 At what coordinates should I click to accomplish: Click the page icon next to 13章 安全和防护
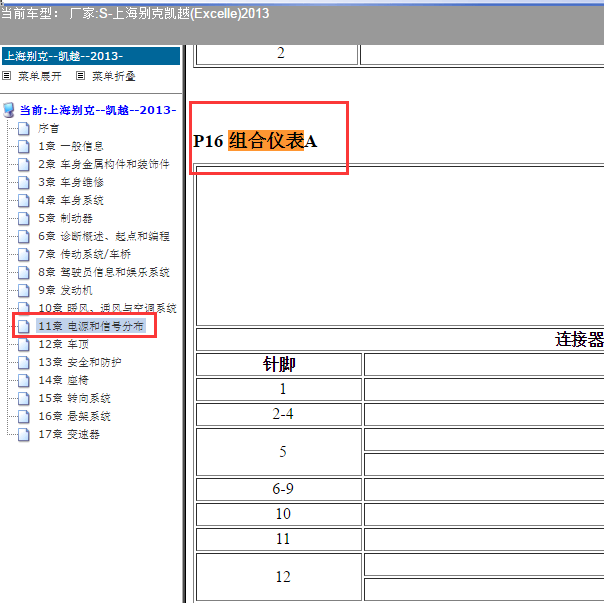coord(23,362)
